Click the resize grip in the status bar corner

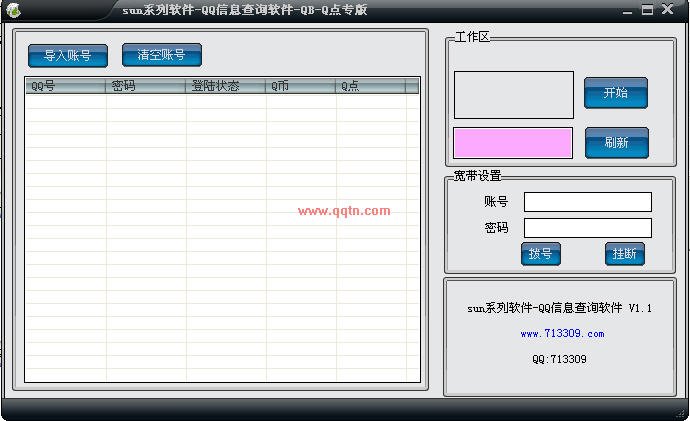point(680,413)
